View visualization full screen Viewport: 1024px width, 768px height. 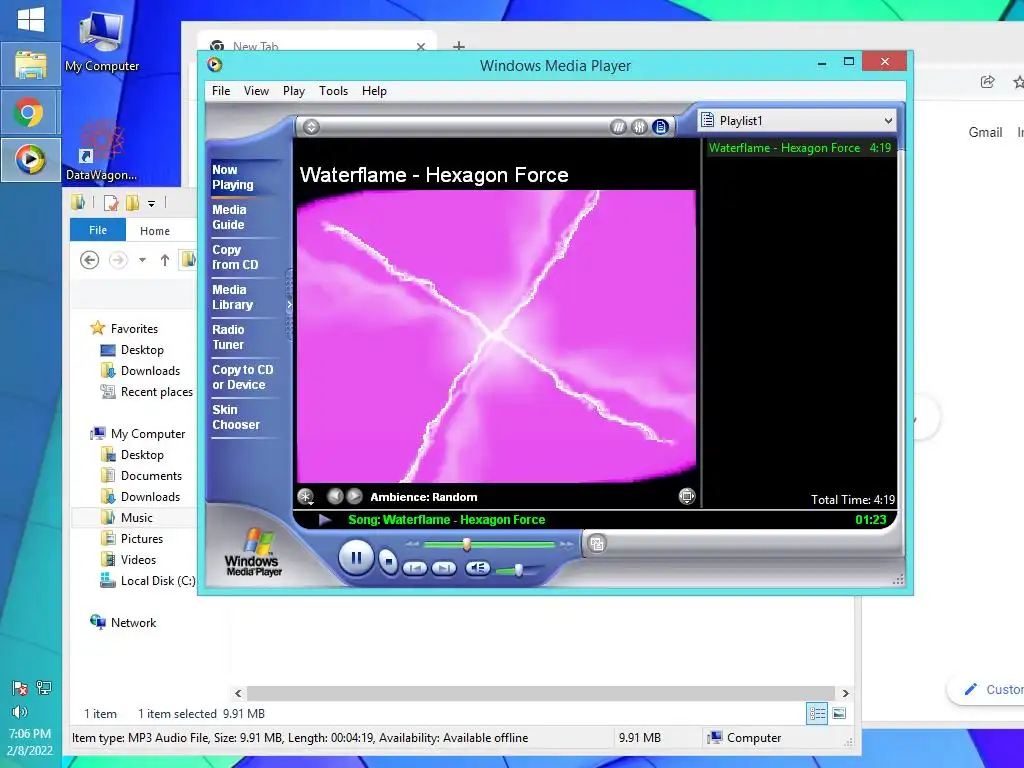[x=686, y=496]
